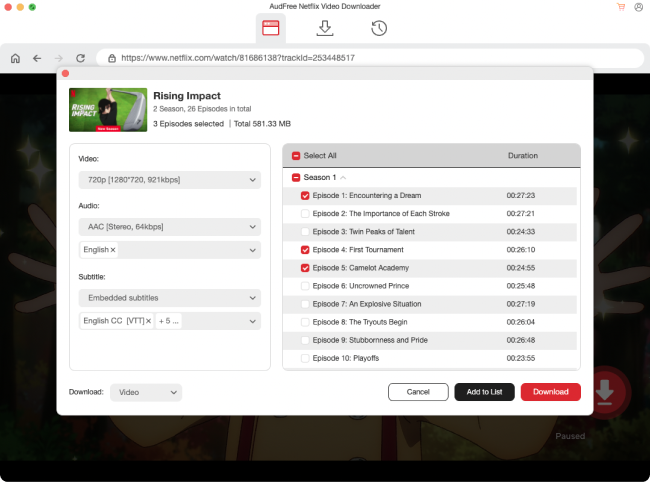Screen dimensions: 650x482
Task: Check Episode 9: Stubbornness and Pride
Action: tap(305, 340)
